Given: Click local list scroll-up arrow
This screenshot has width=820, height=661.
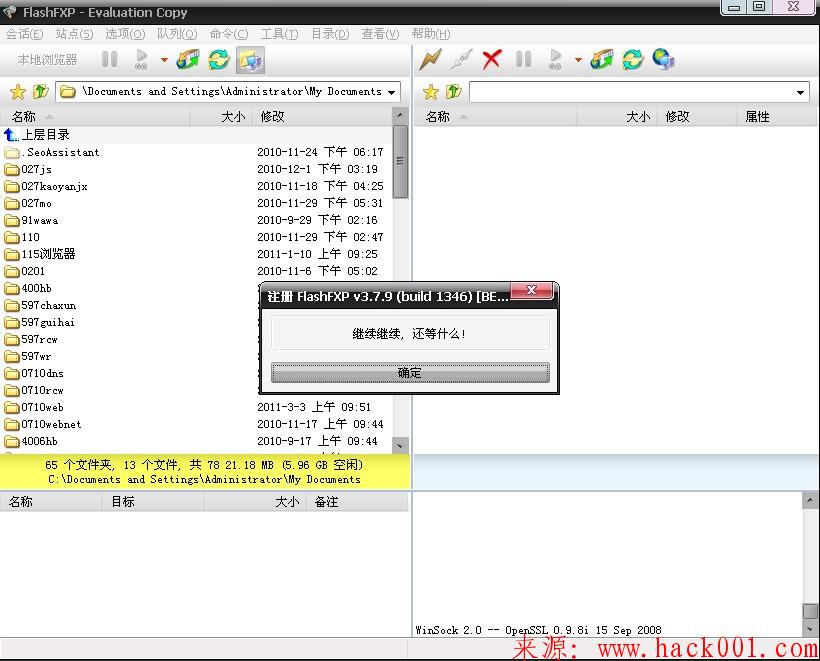Looking at the screenshot, I should click(x=400, y=116).
